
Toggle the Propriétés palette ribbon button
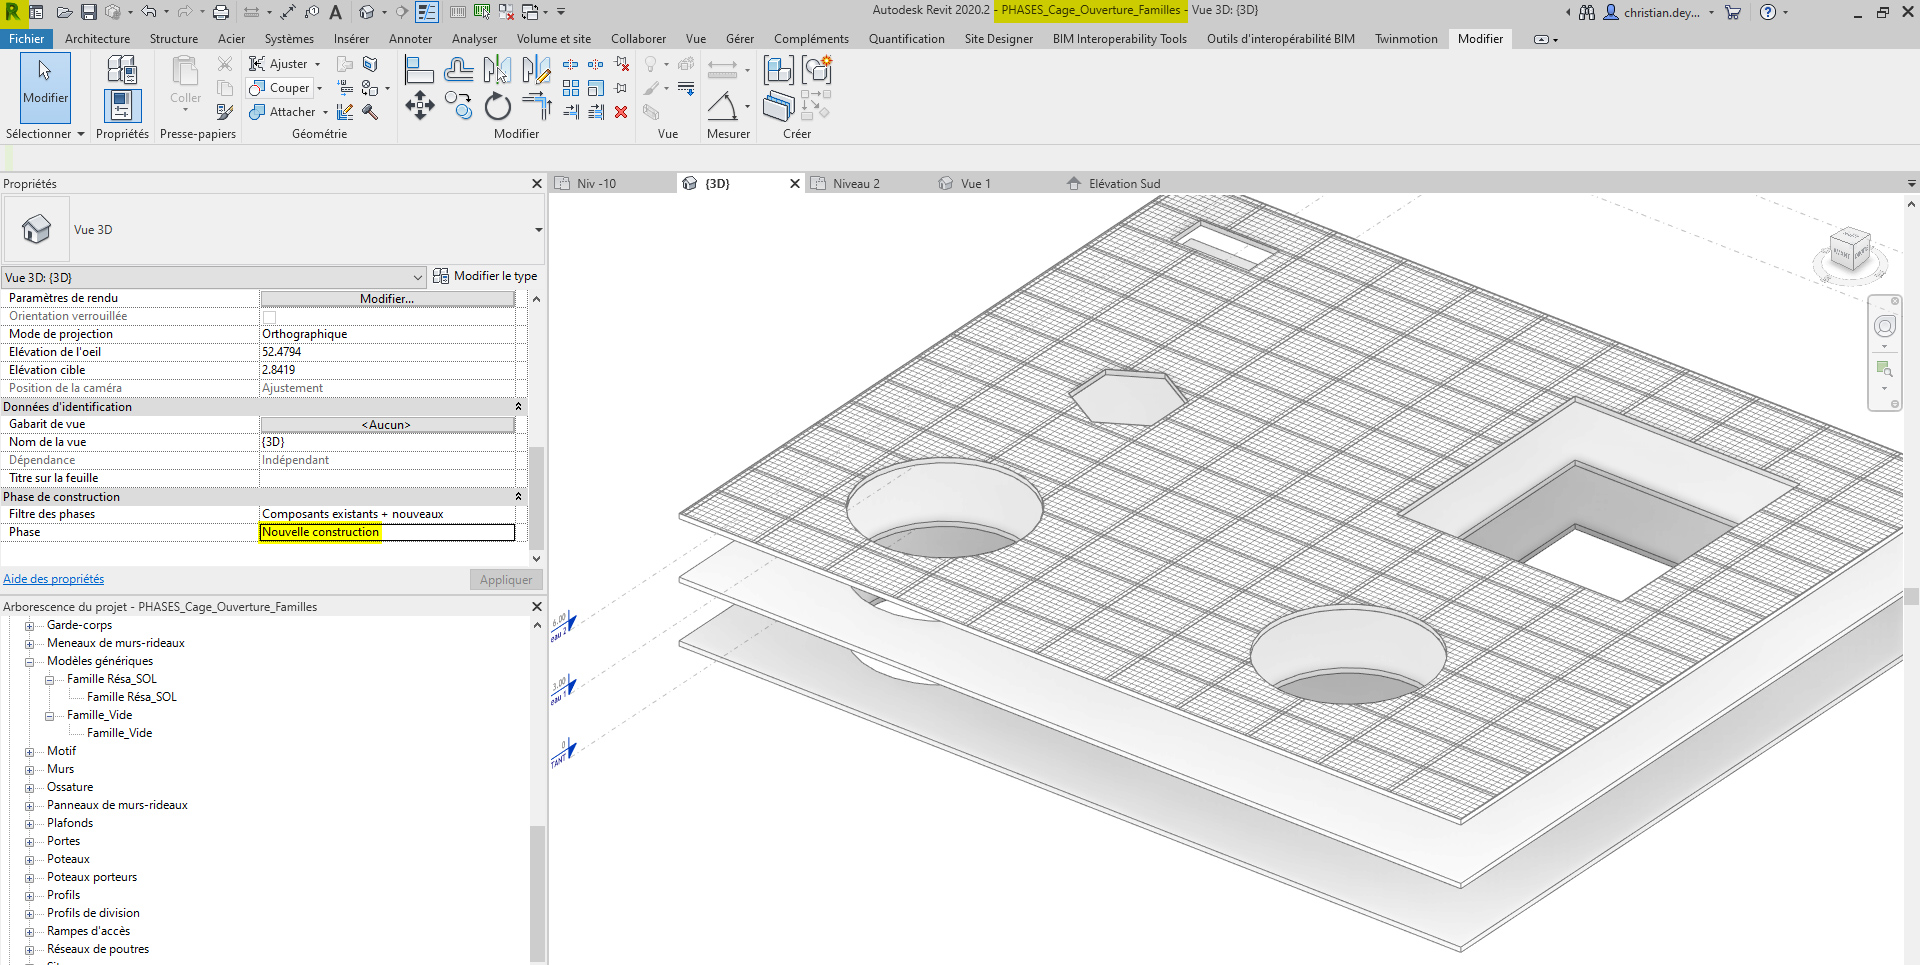[122, 105]
